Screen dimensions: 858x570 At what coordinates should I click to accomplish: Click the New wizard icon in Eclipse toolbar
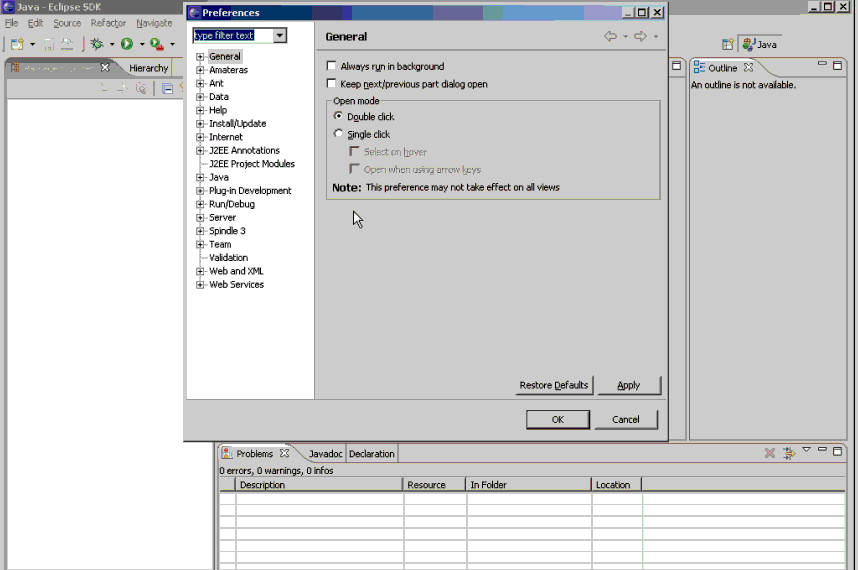pos(18,44)
